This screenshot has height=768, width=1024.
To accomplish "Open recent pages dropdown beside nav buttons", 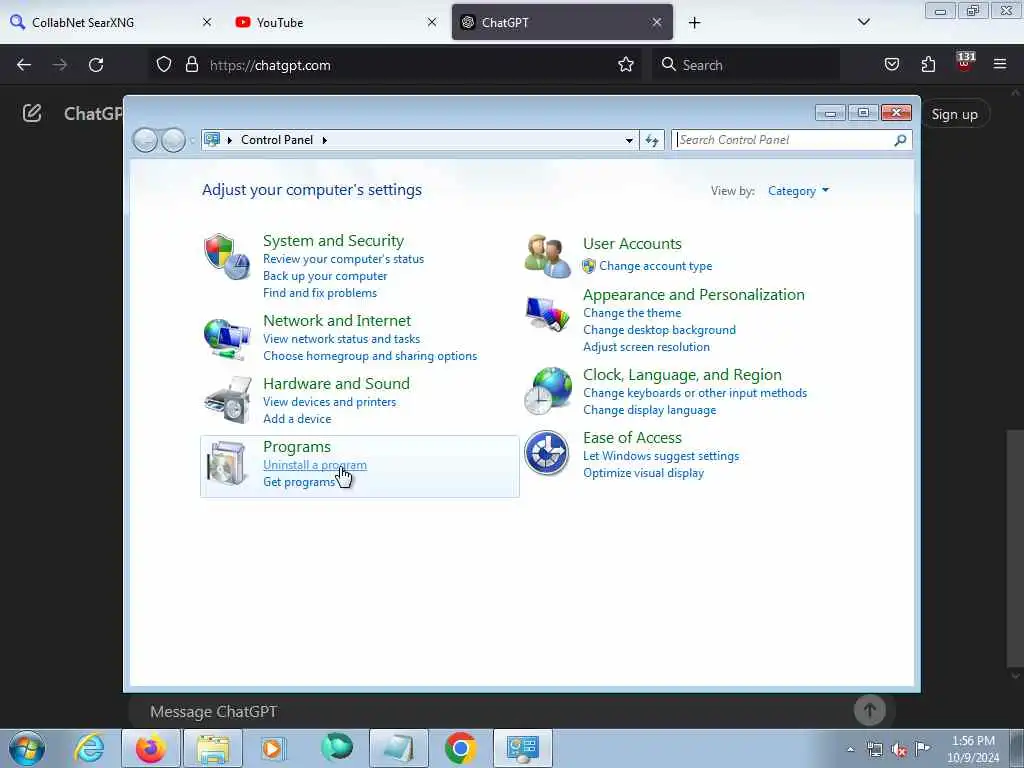I will coord(192,140).
